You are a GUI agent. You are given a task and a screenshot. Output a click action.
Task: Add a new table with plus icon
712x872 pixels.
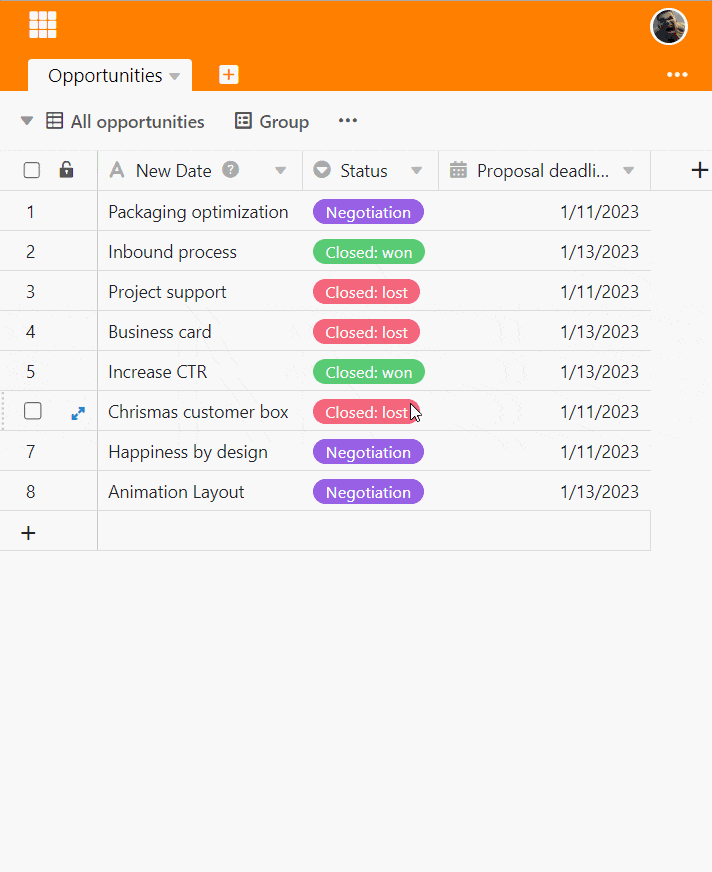click(229, 75)
